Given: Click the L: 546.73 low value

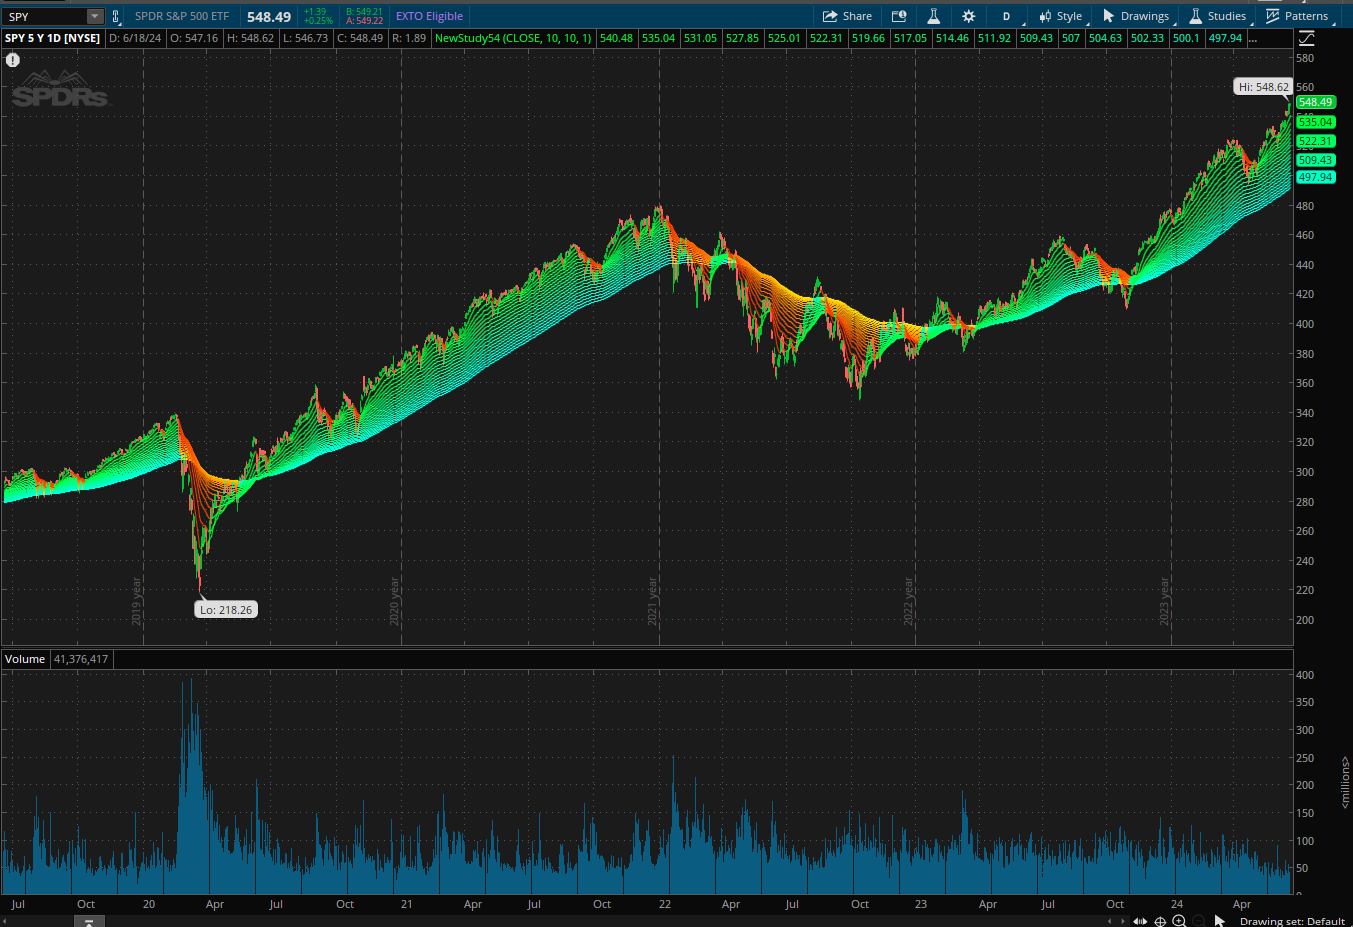Looking at the screenshot, I should pos(305,38).
